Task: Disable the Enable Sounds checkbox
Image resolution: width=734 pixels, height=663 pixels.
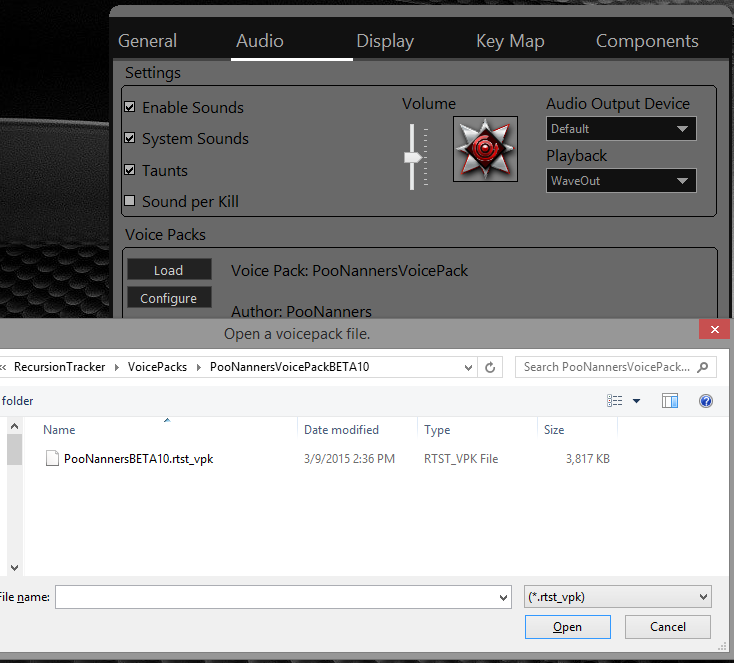Action: click(x=129, y=107)
